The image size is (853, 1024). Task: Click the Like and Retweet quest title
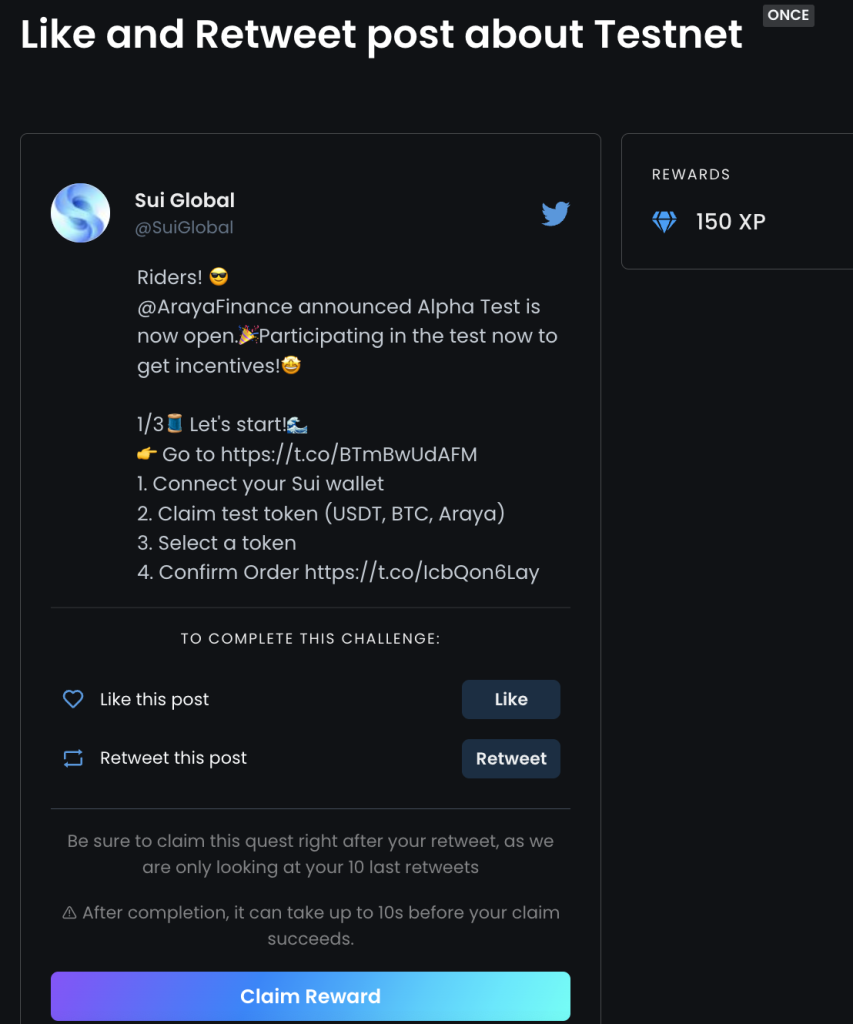tap(381, 34)
